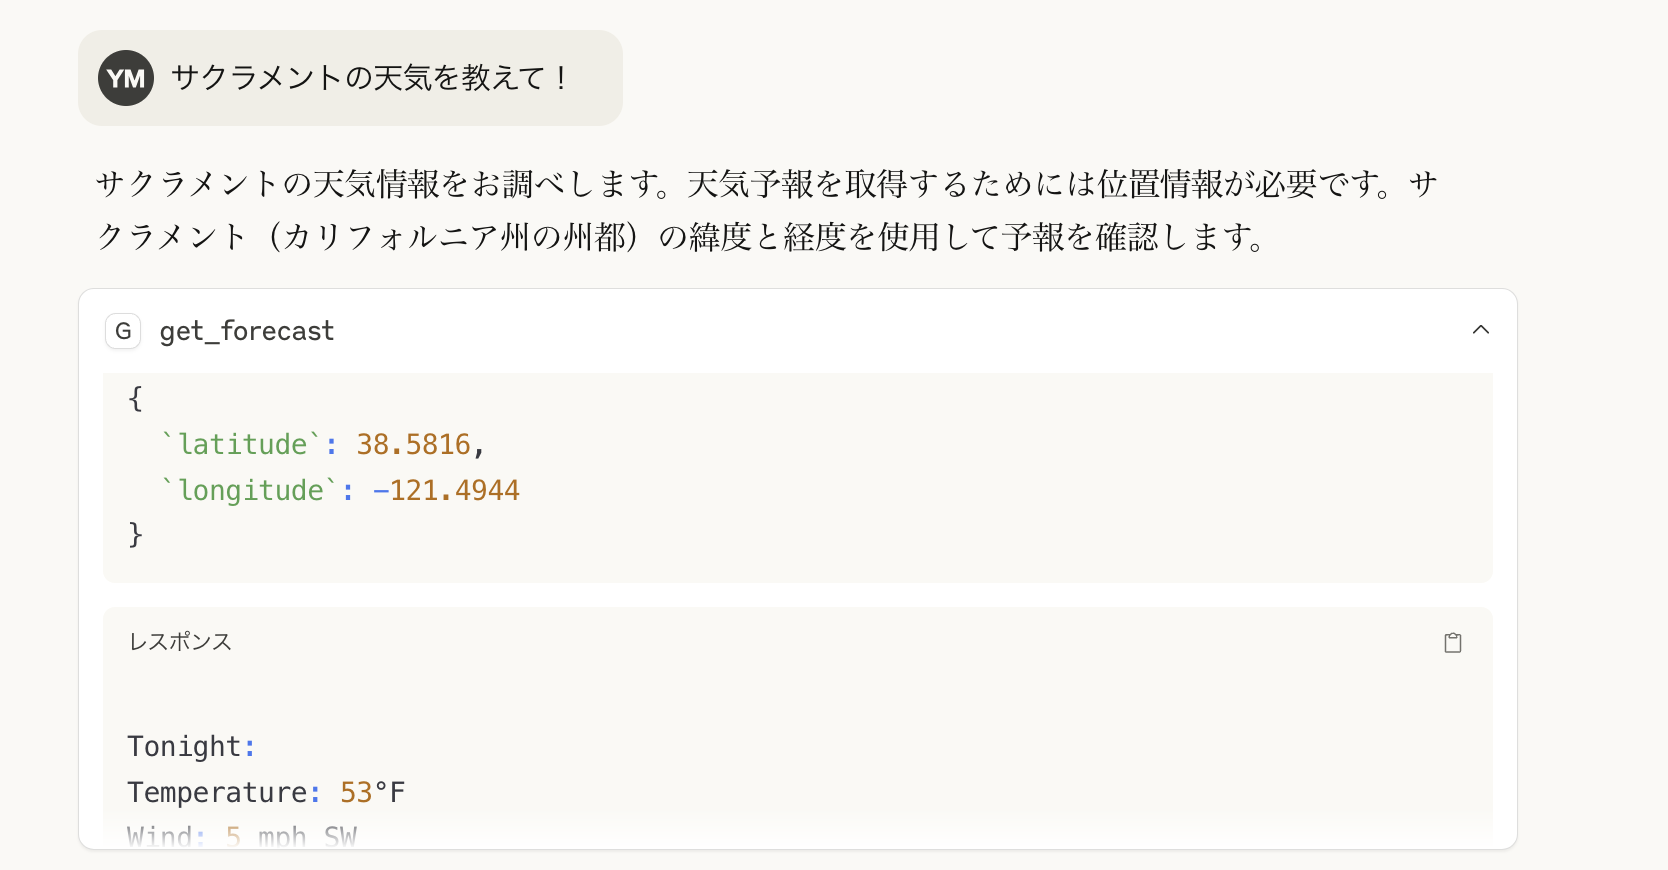Click the user message サクラメントの天気を教えて！
The width and height of the screenshot is (1668, 870).
pyautogui.click(x=371, y=78)
